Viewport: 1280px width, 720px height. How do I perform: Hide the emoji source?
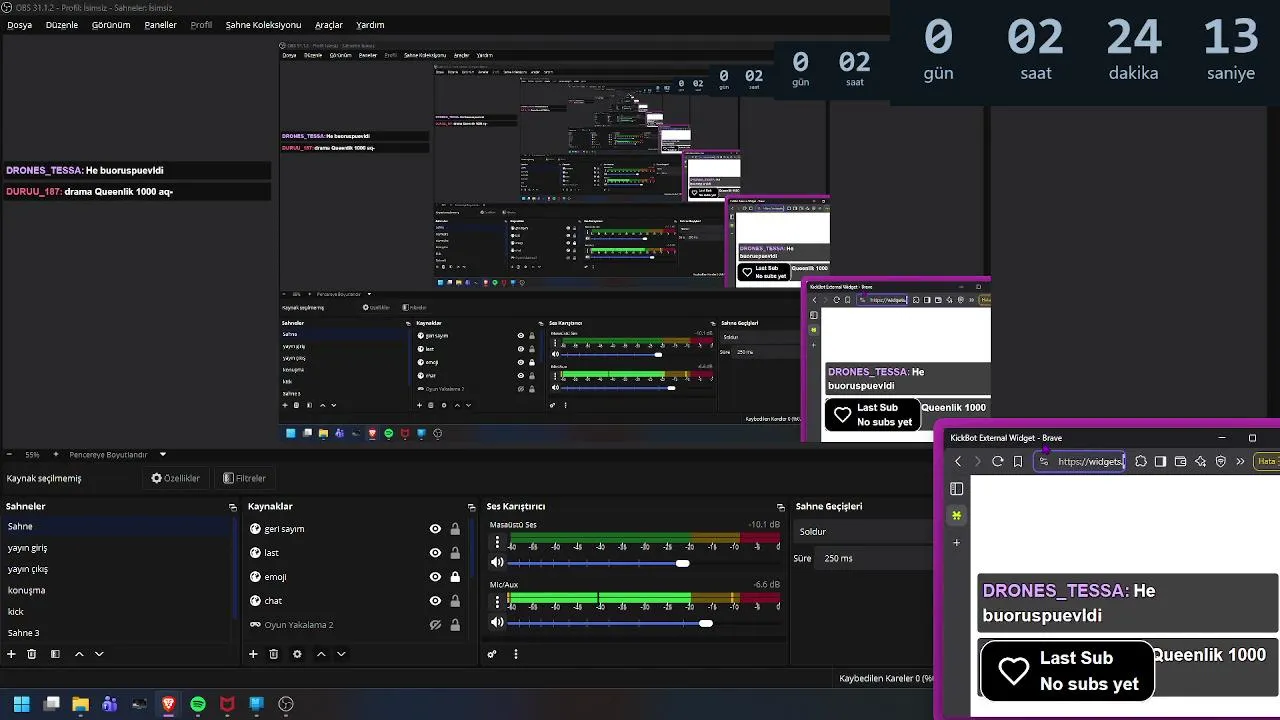[435, 577]
